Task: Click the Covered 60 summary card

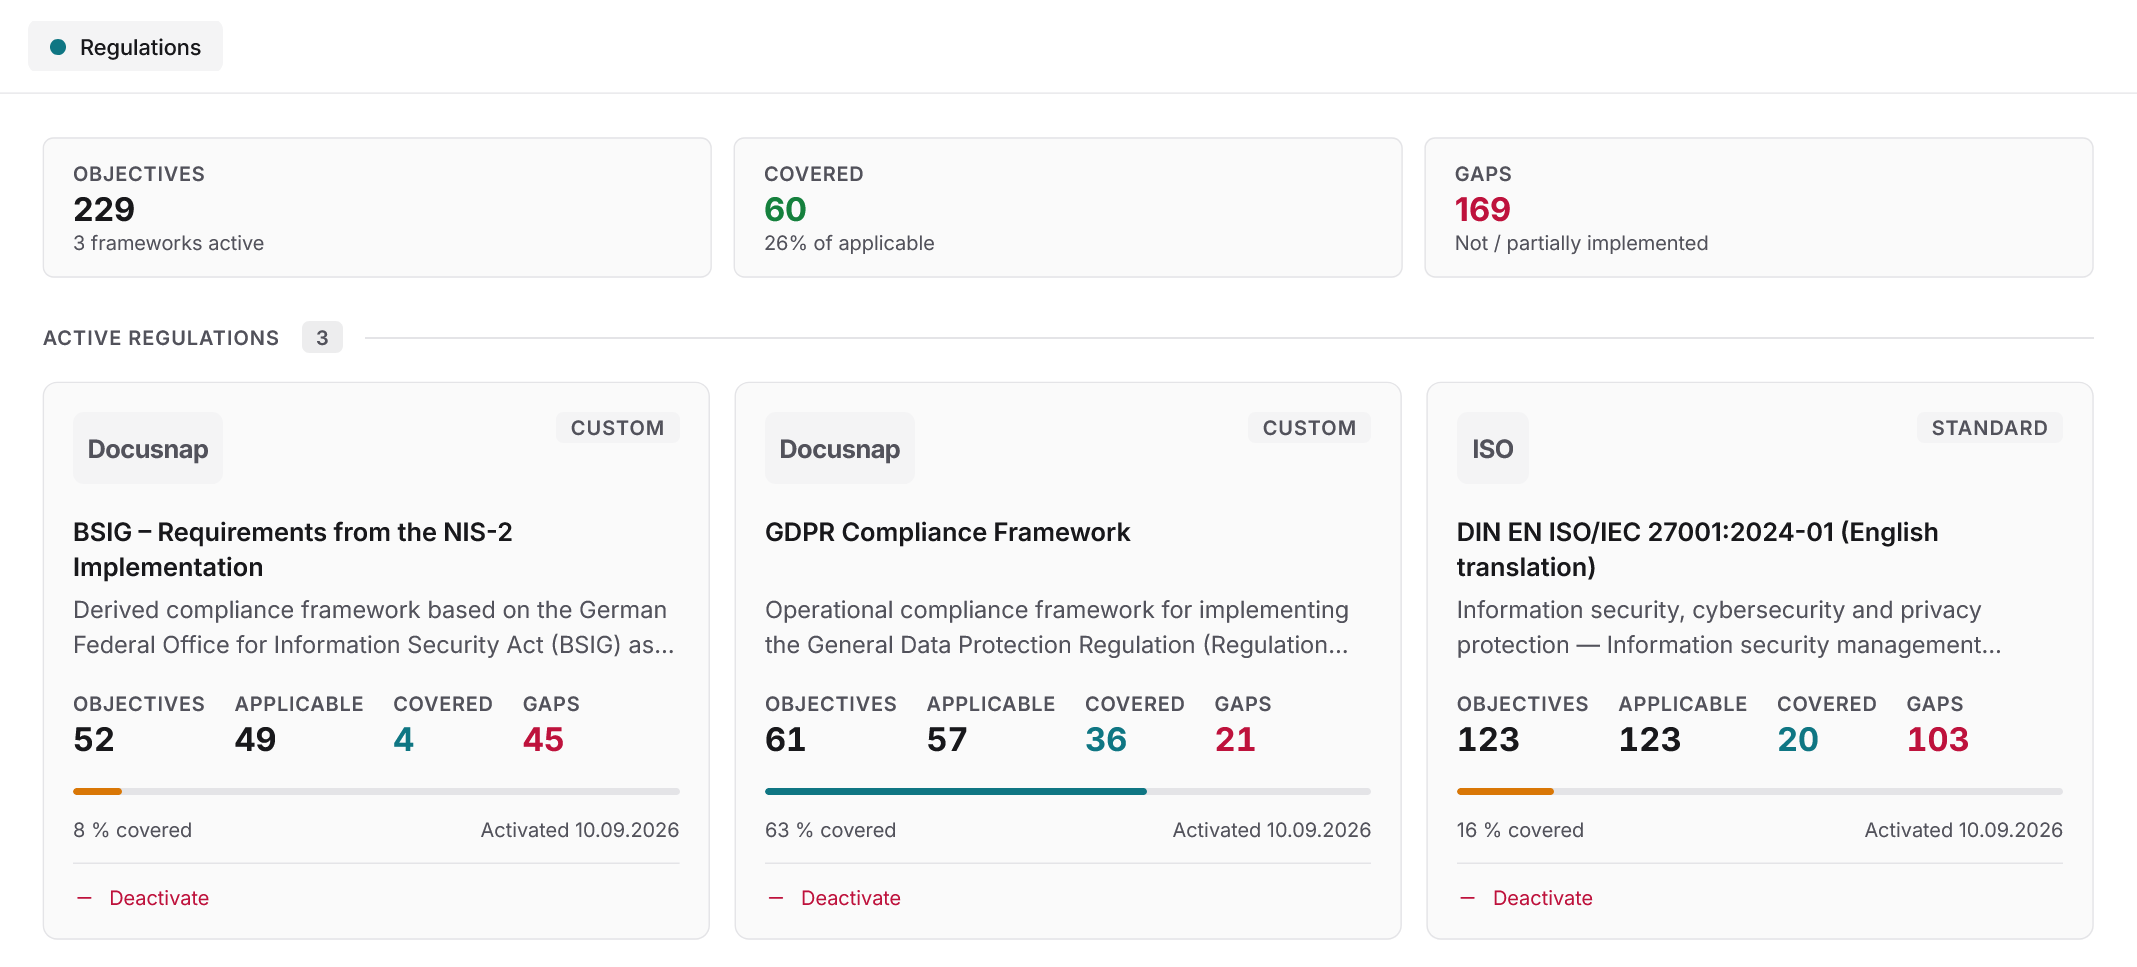Action: point(1068,207)
